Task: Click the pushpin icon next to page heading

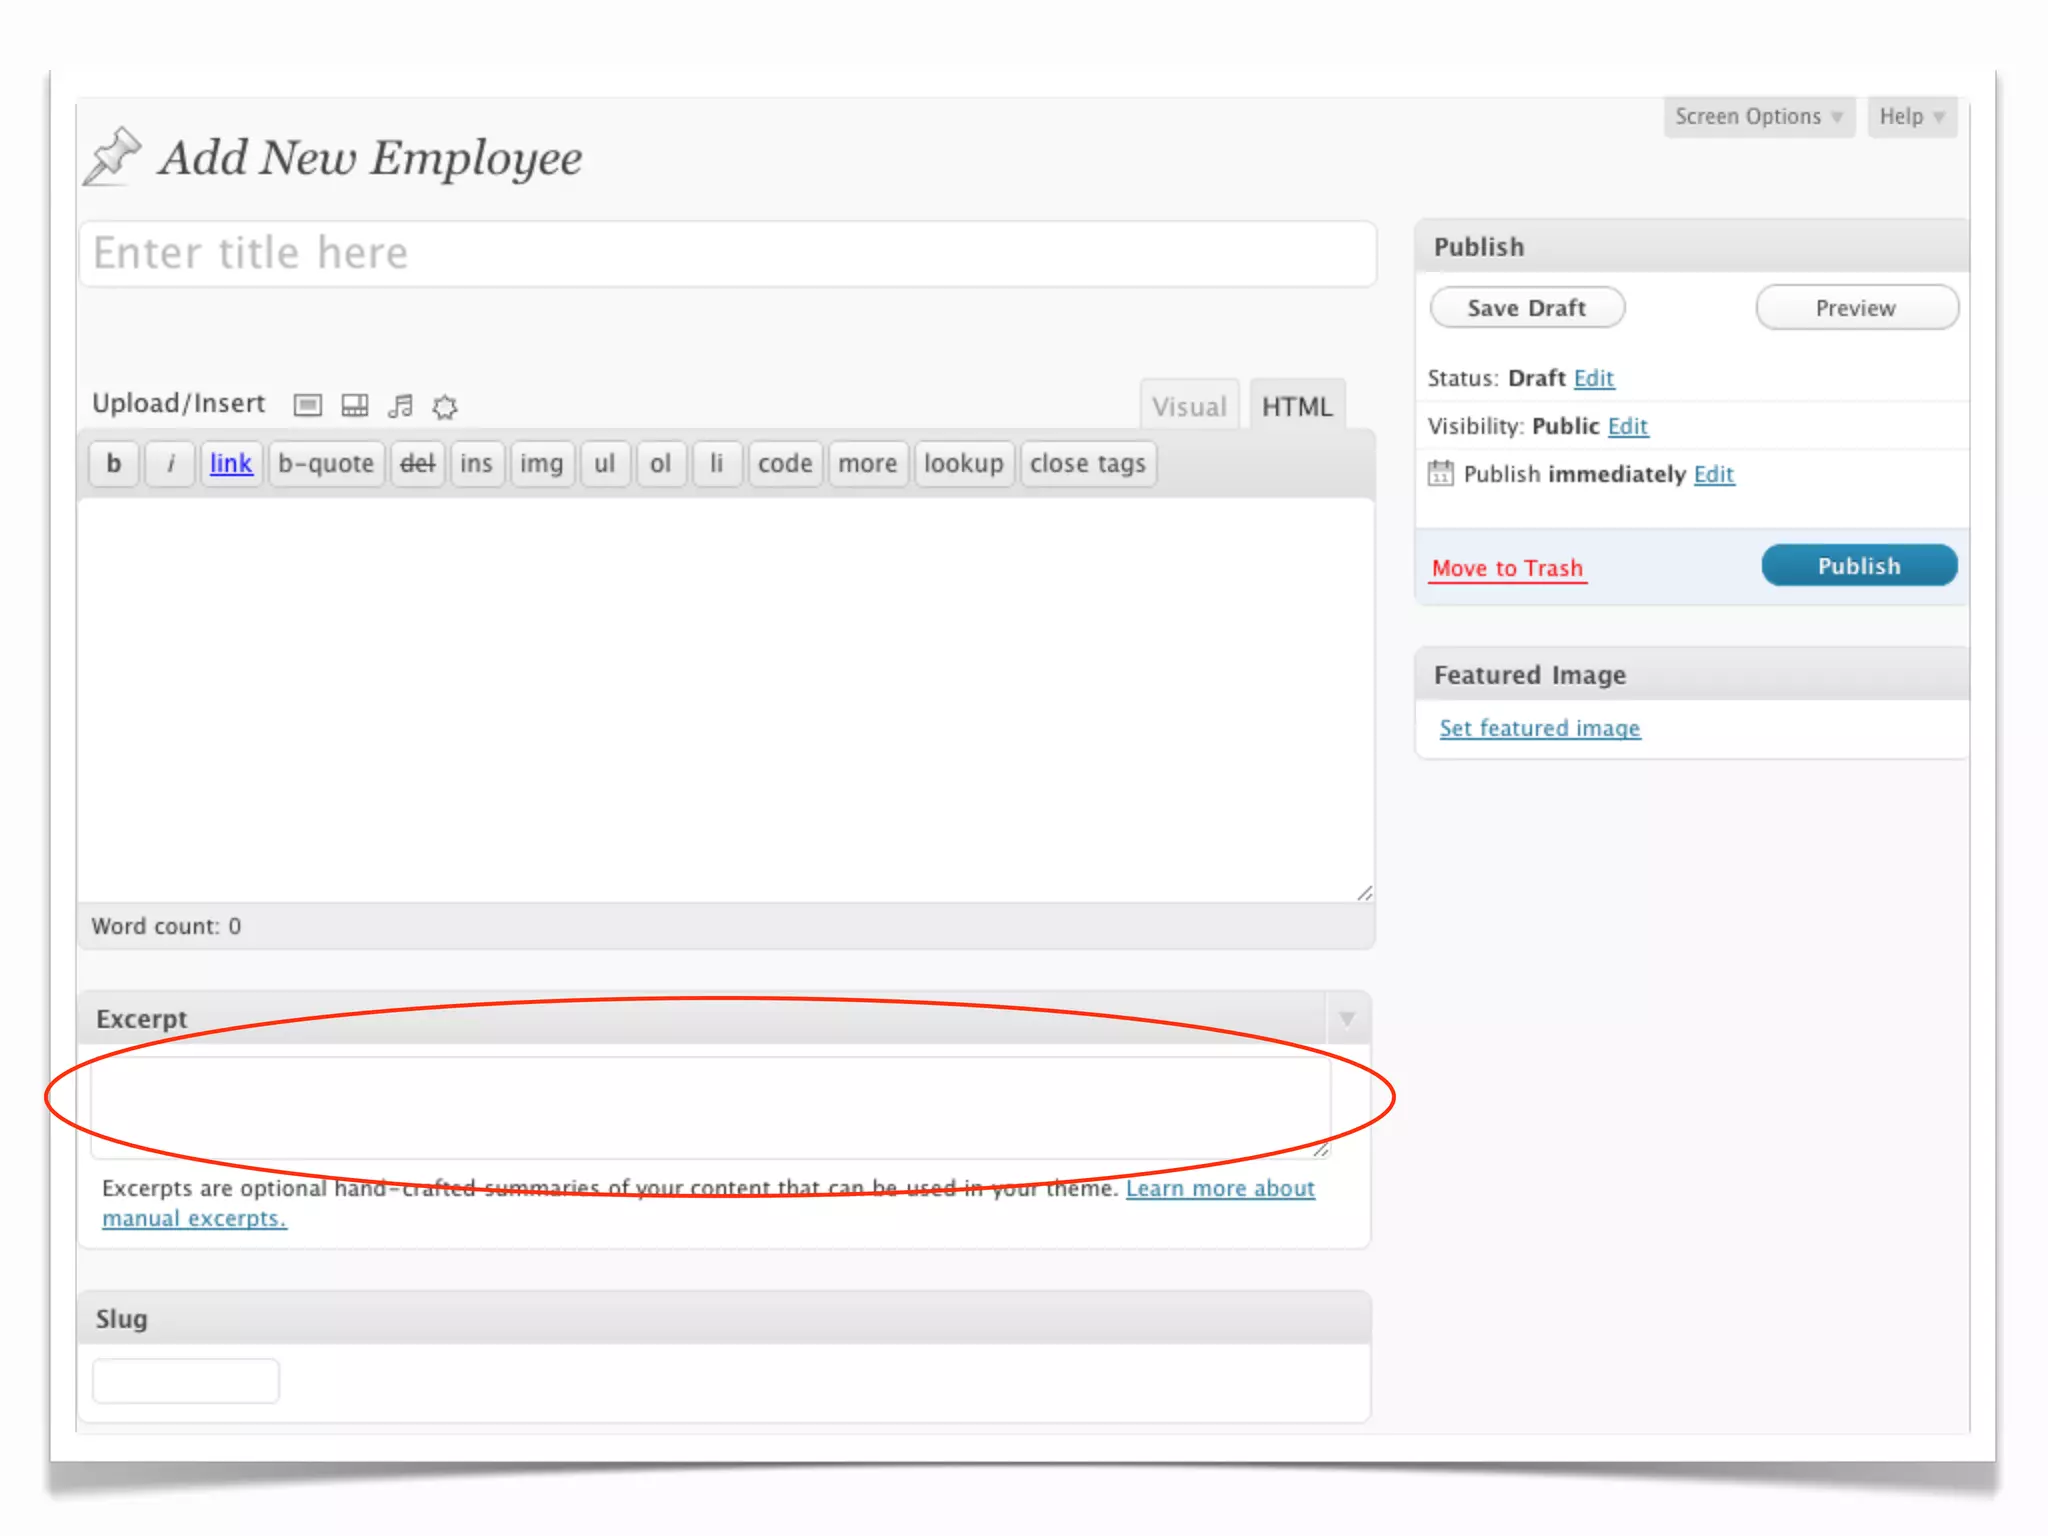Action: 112,157
